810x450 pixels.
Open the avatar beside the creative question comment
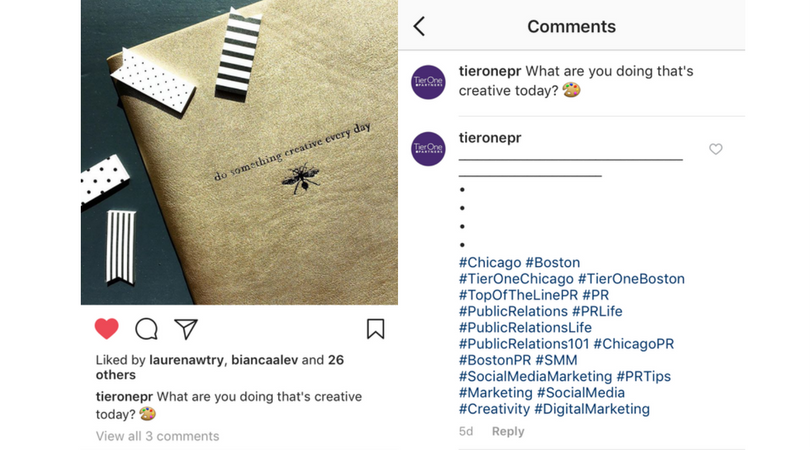428,82
